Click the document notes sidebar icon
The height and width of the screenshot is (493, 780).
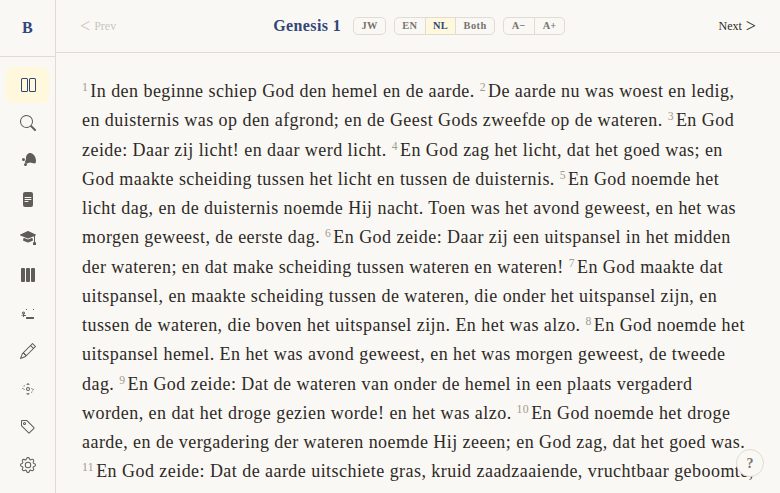tap(28, 199)
